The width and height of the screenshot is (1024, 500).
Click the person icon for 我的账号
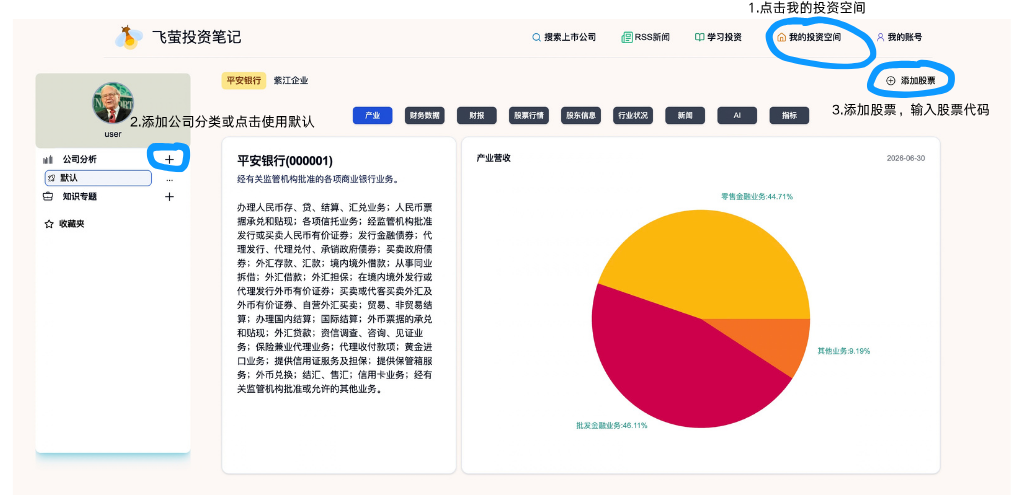tap(880, 37)
